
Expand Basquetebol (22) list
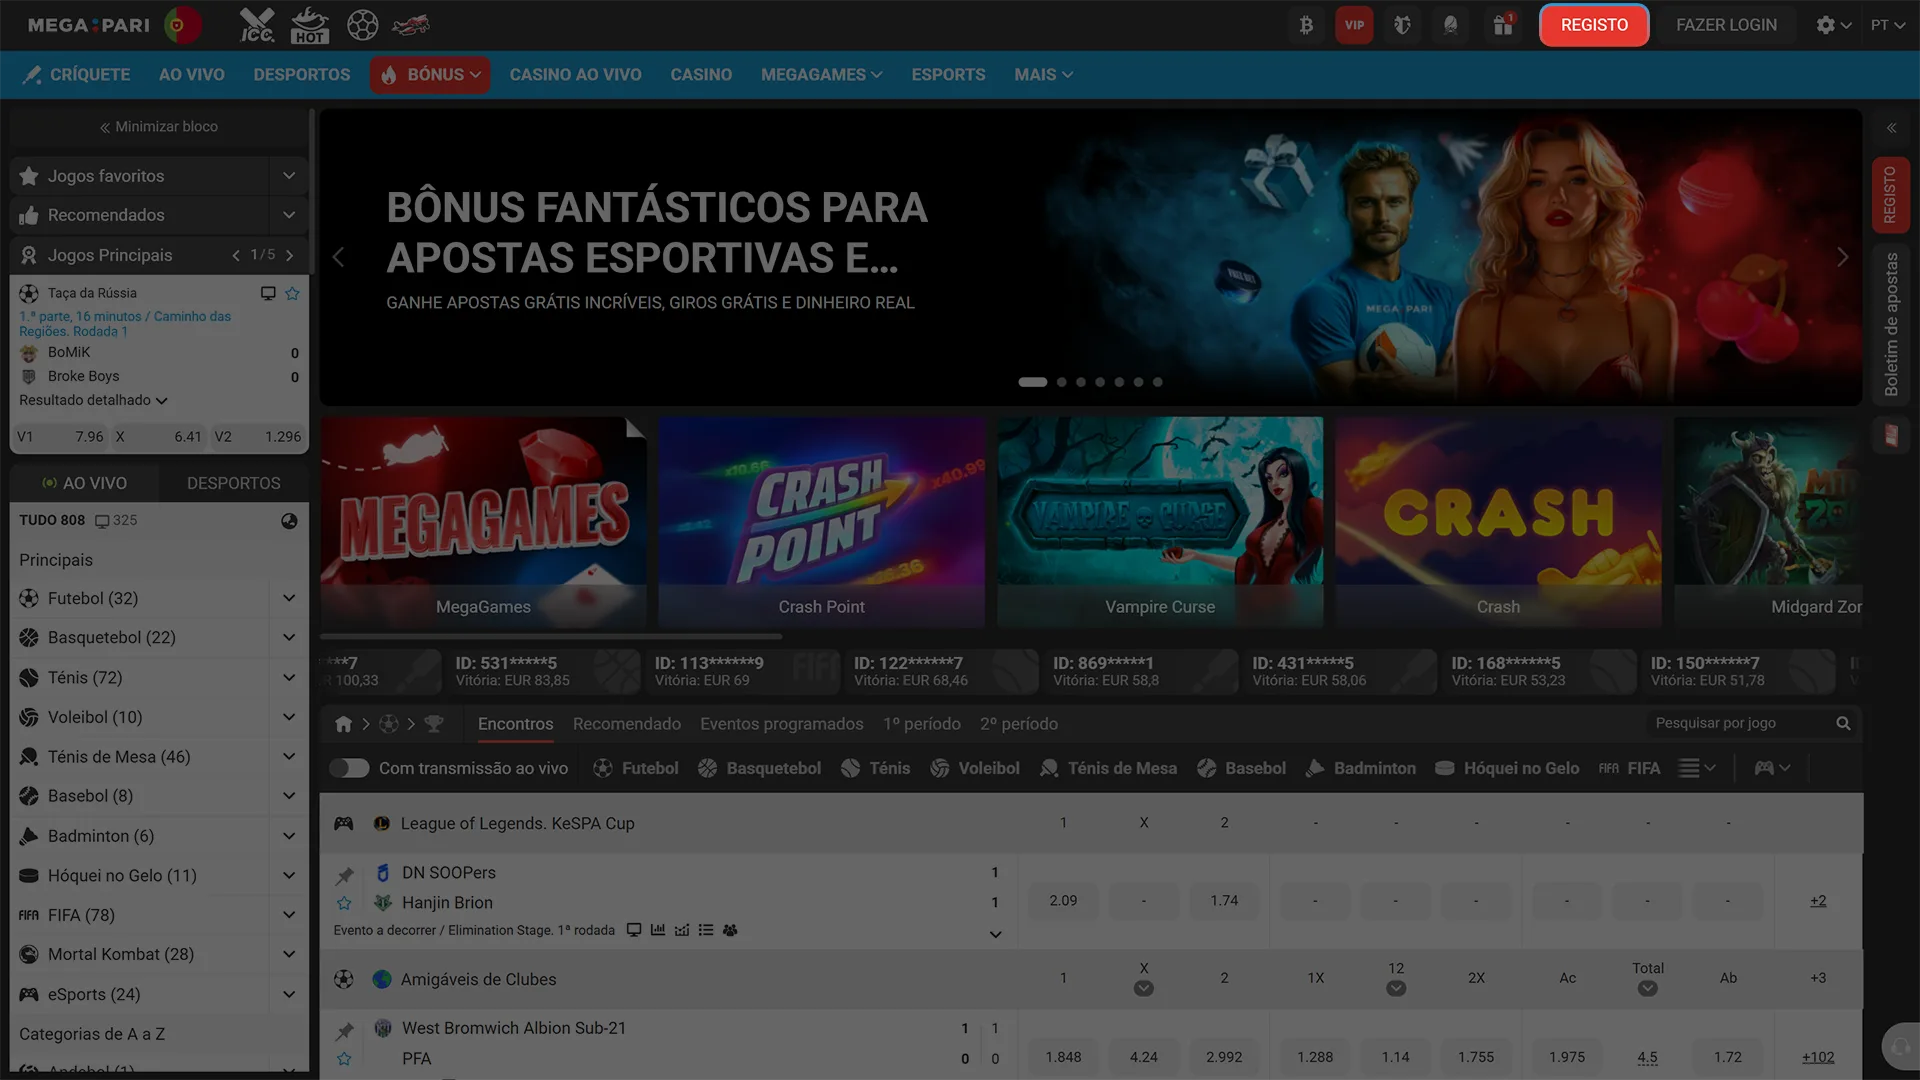289,637
